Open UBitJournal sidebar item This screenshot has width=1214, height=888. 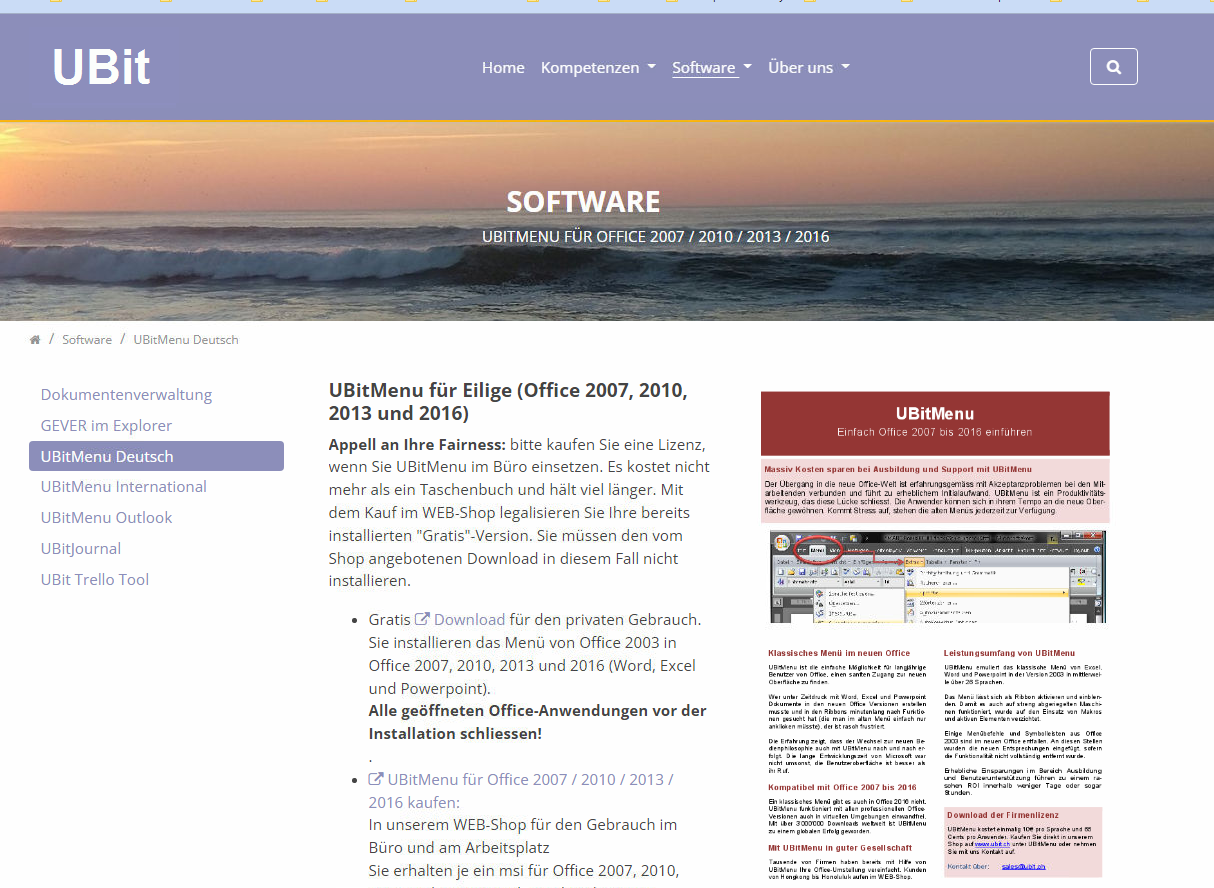(x=81, y=548)
